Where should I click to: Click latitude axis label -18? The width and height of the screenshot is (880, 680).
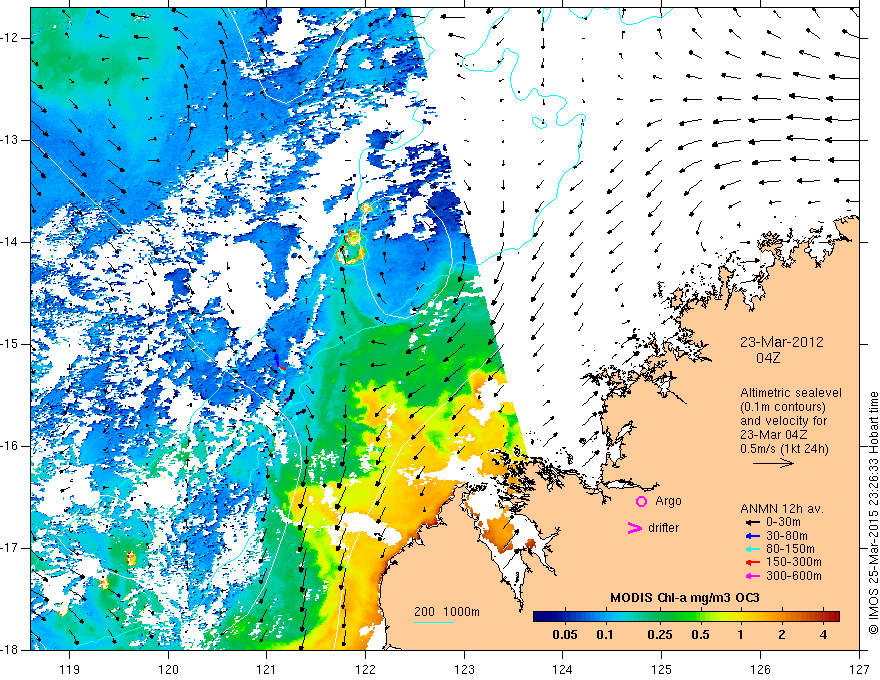coord(11,650)
